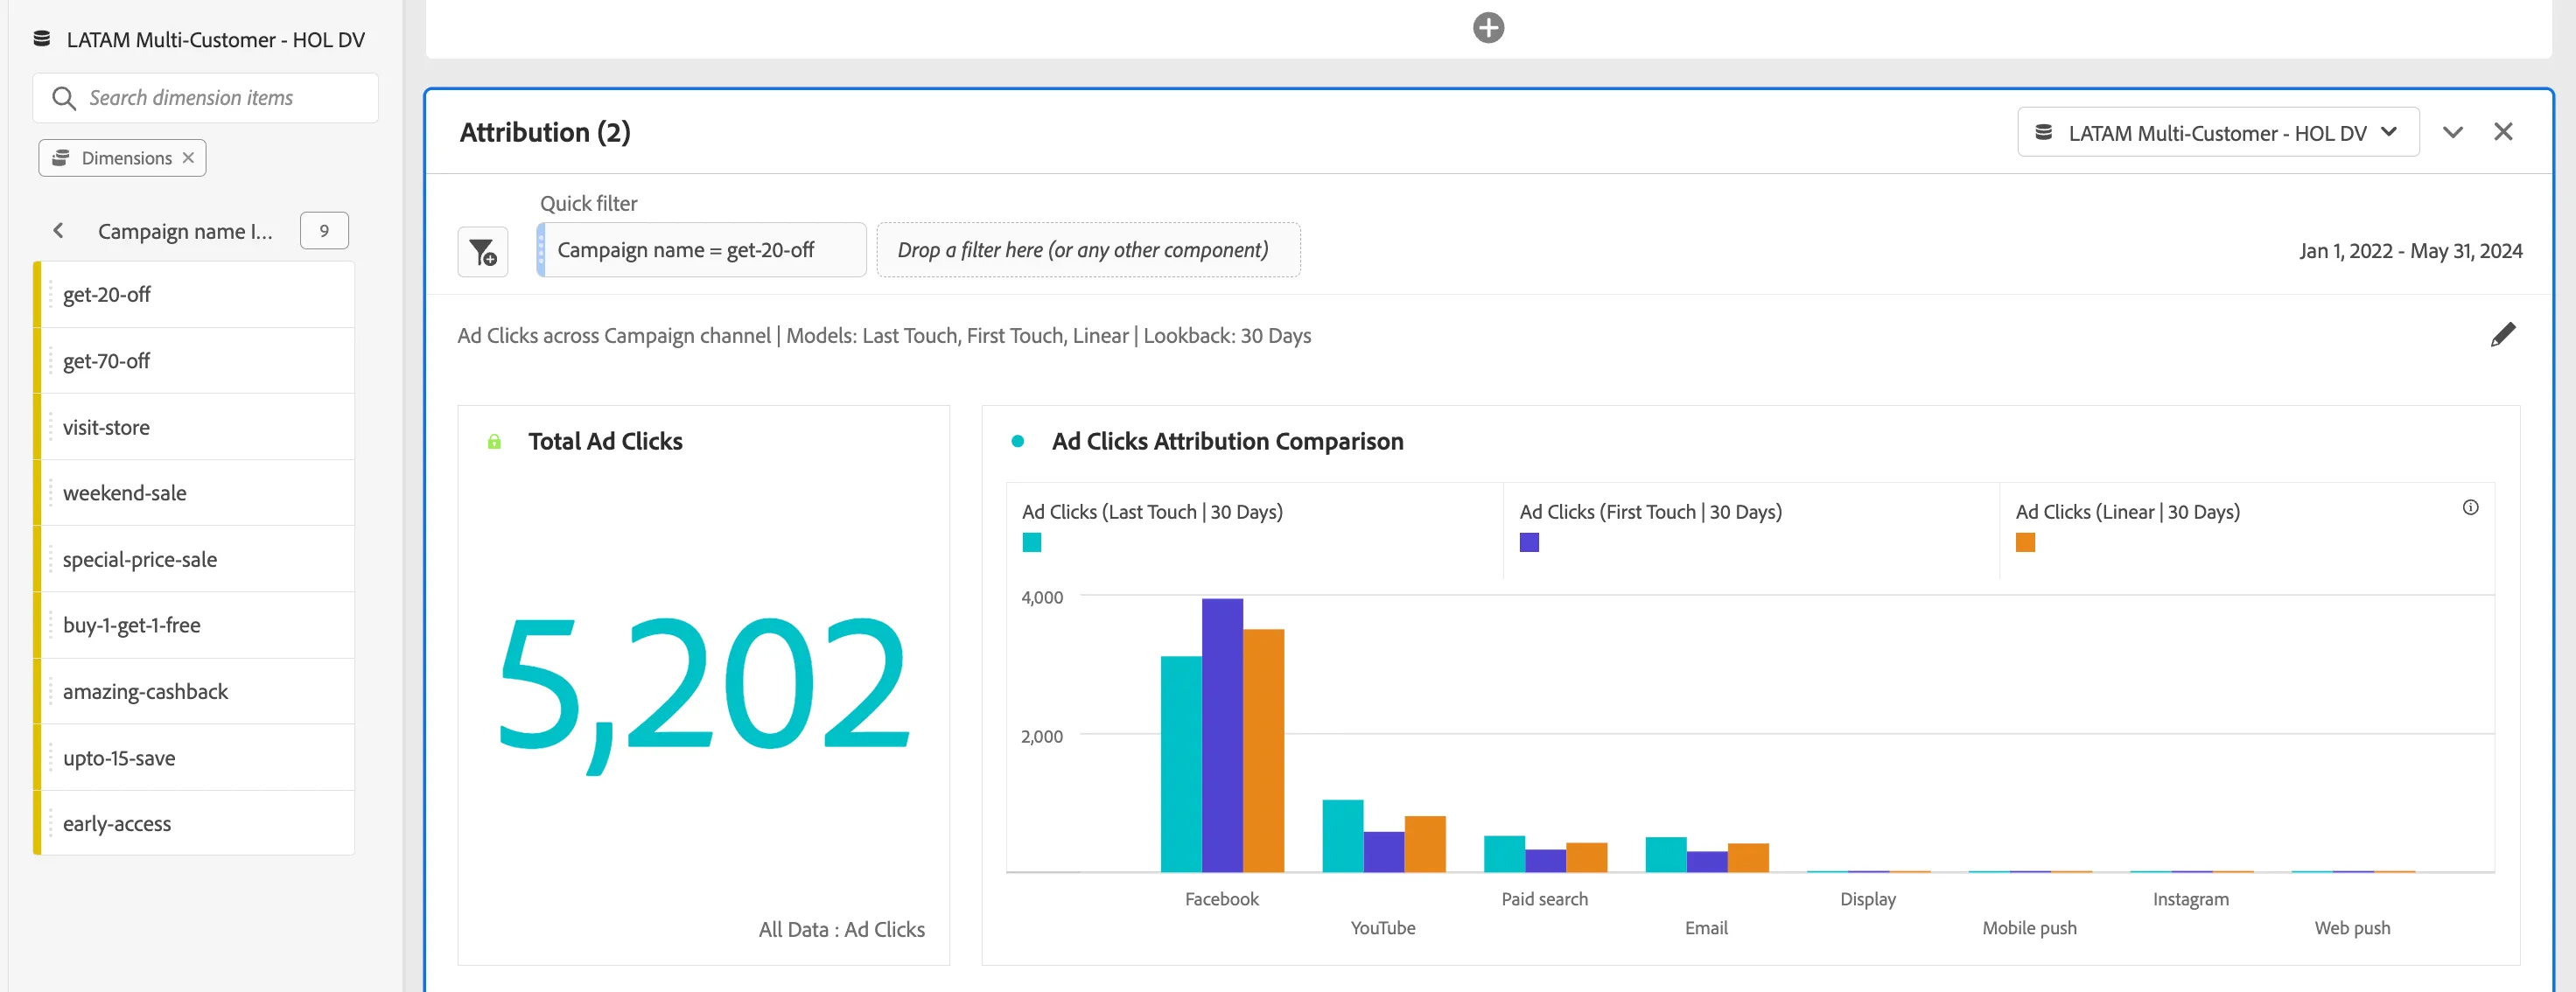Open the date range Jan 1, 2022 - May 31, 2024

pos(2410,251)
